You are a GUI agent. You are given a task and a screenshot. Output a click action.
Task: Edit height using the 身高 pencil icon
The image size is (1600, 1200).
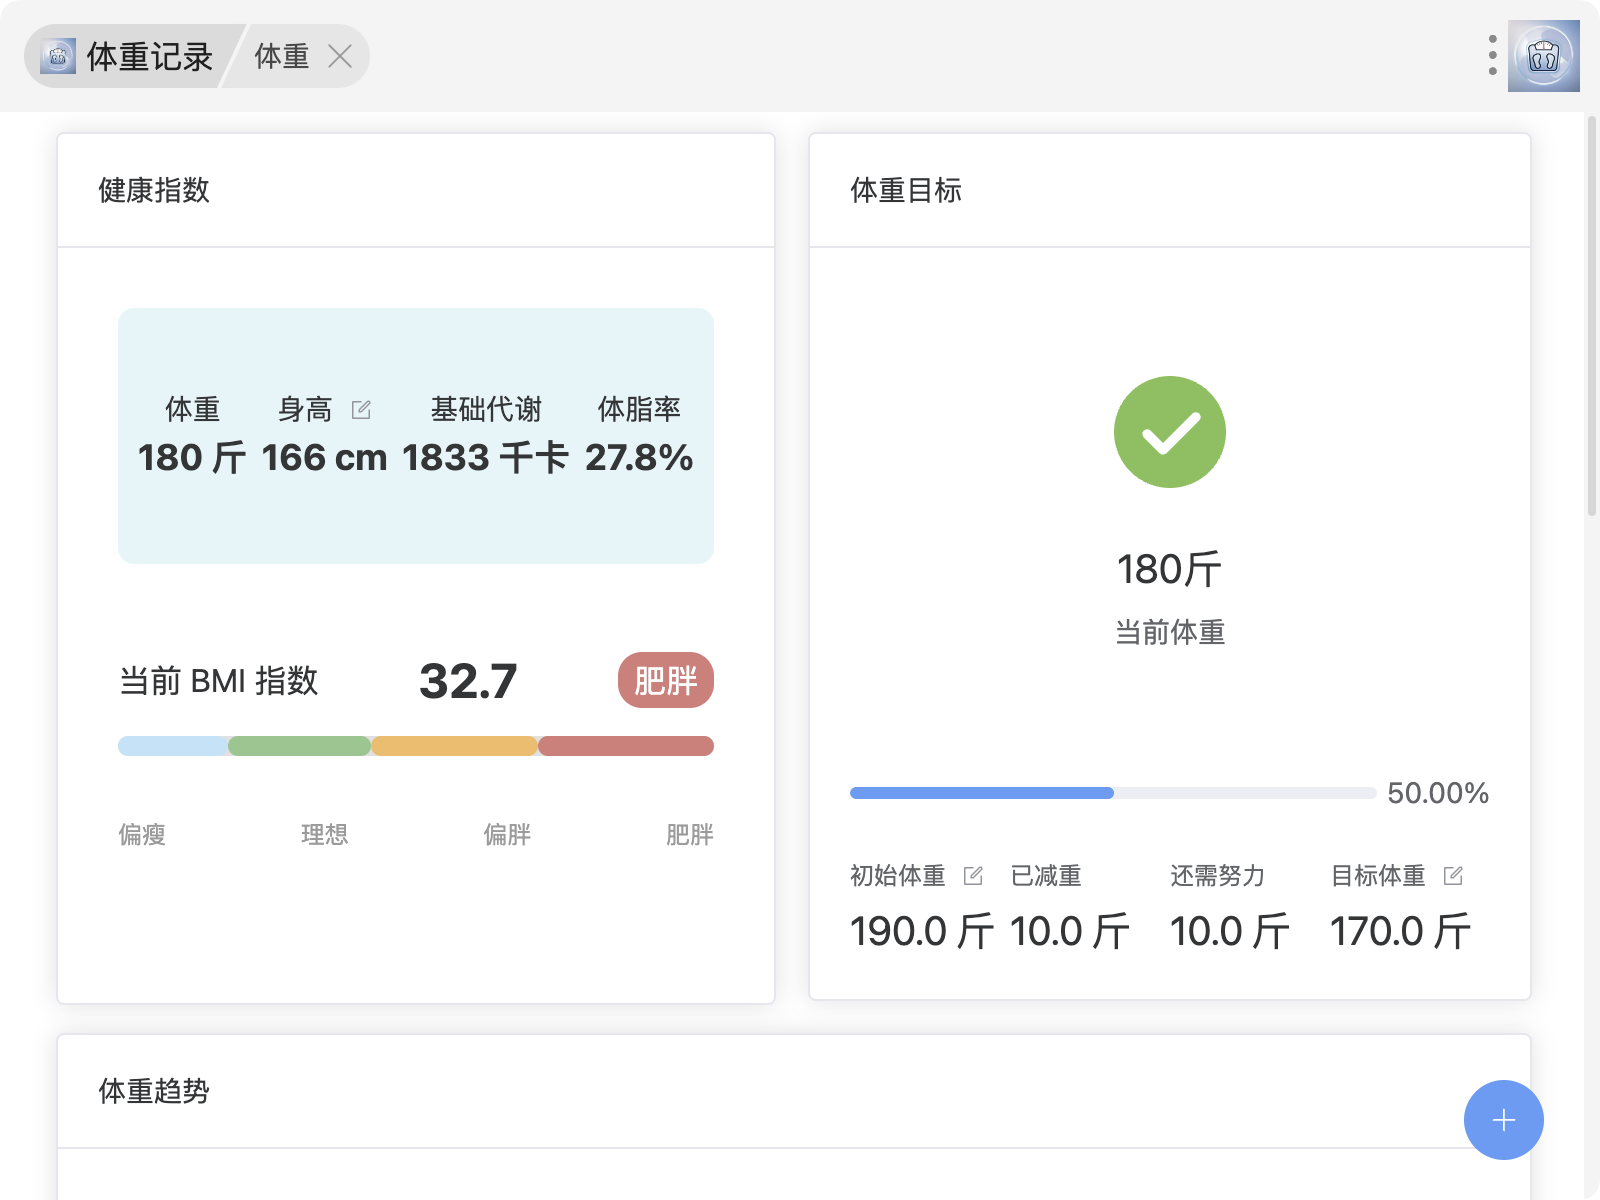[361, 409]
